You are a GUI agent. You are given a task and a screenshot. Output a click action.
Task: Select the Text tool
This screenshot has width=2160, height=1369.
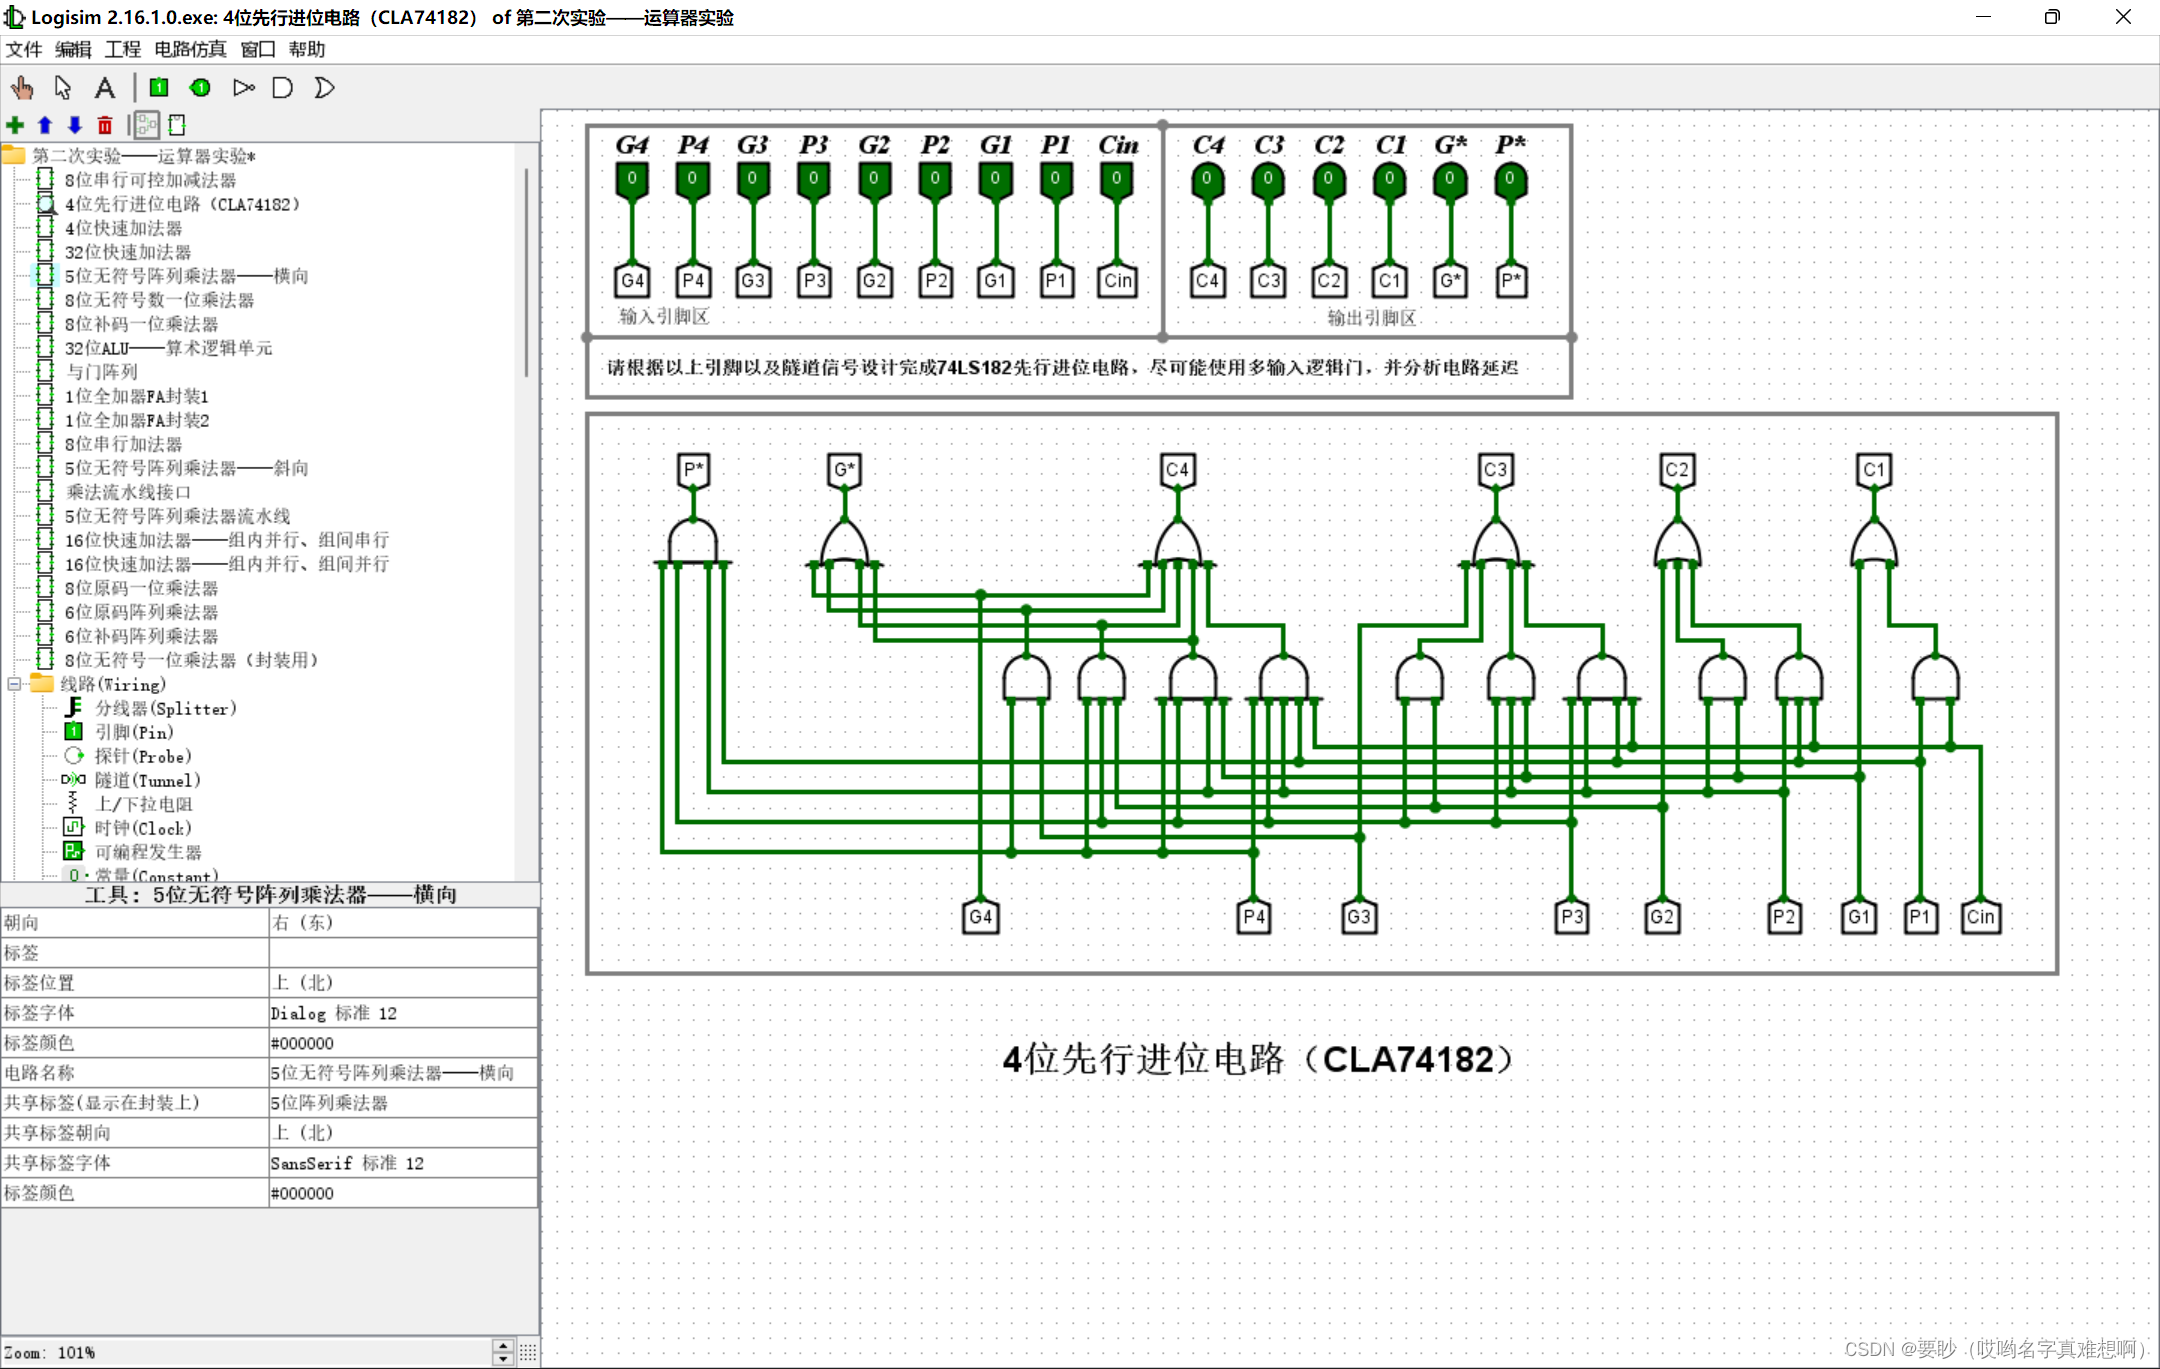(104, 88)
